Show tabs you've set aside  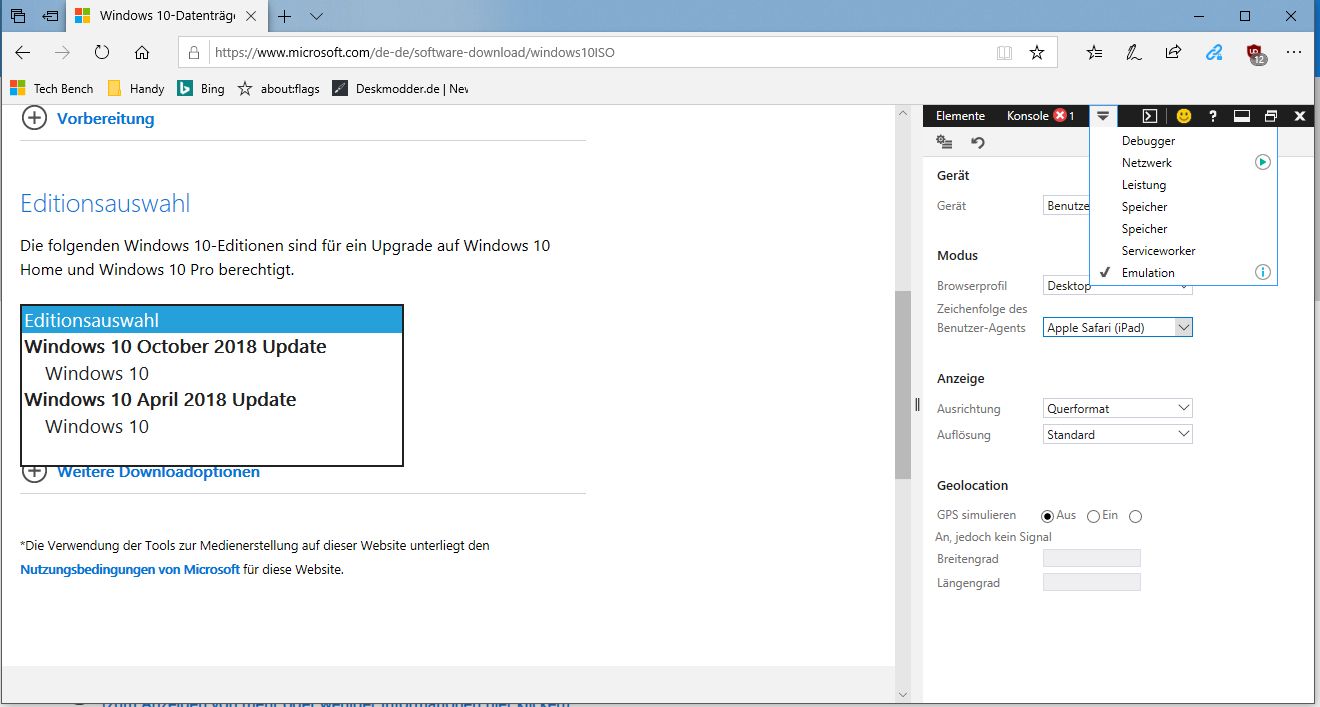point(18,16)
